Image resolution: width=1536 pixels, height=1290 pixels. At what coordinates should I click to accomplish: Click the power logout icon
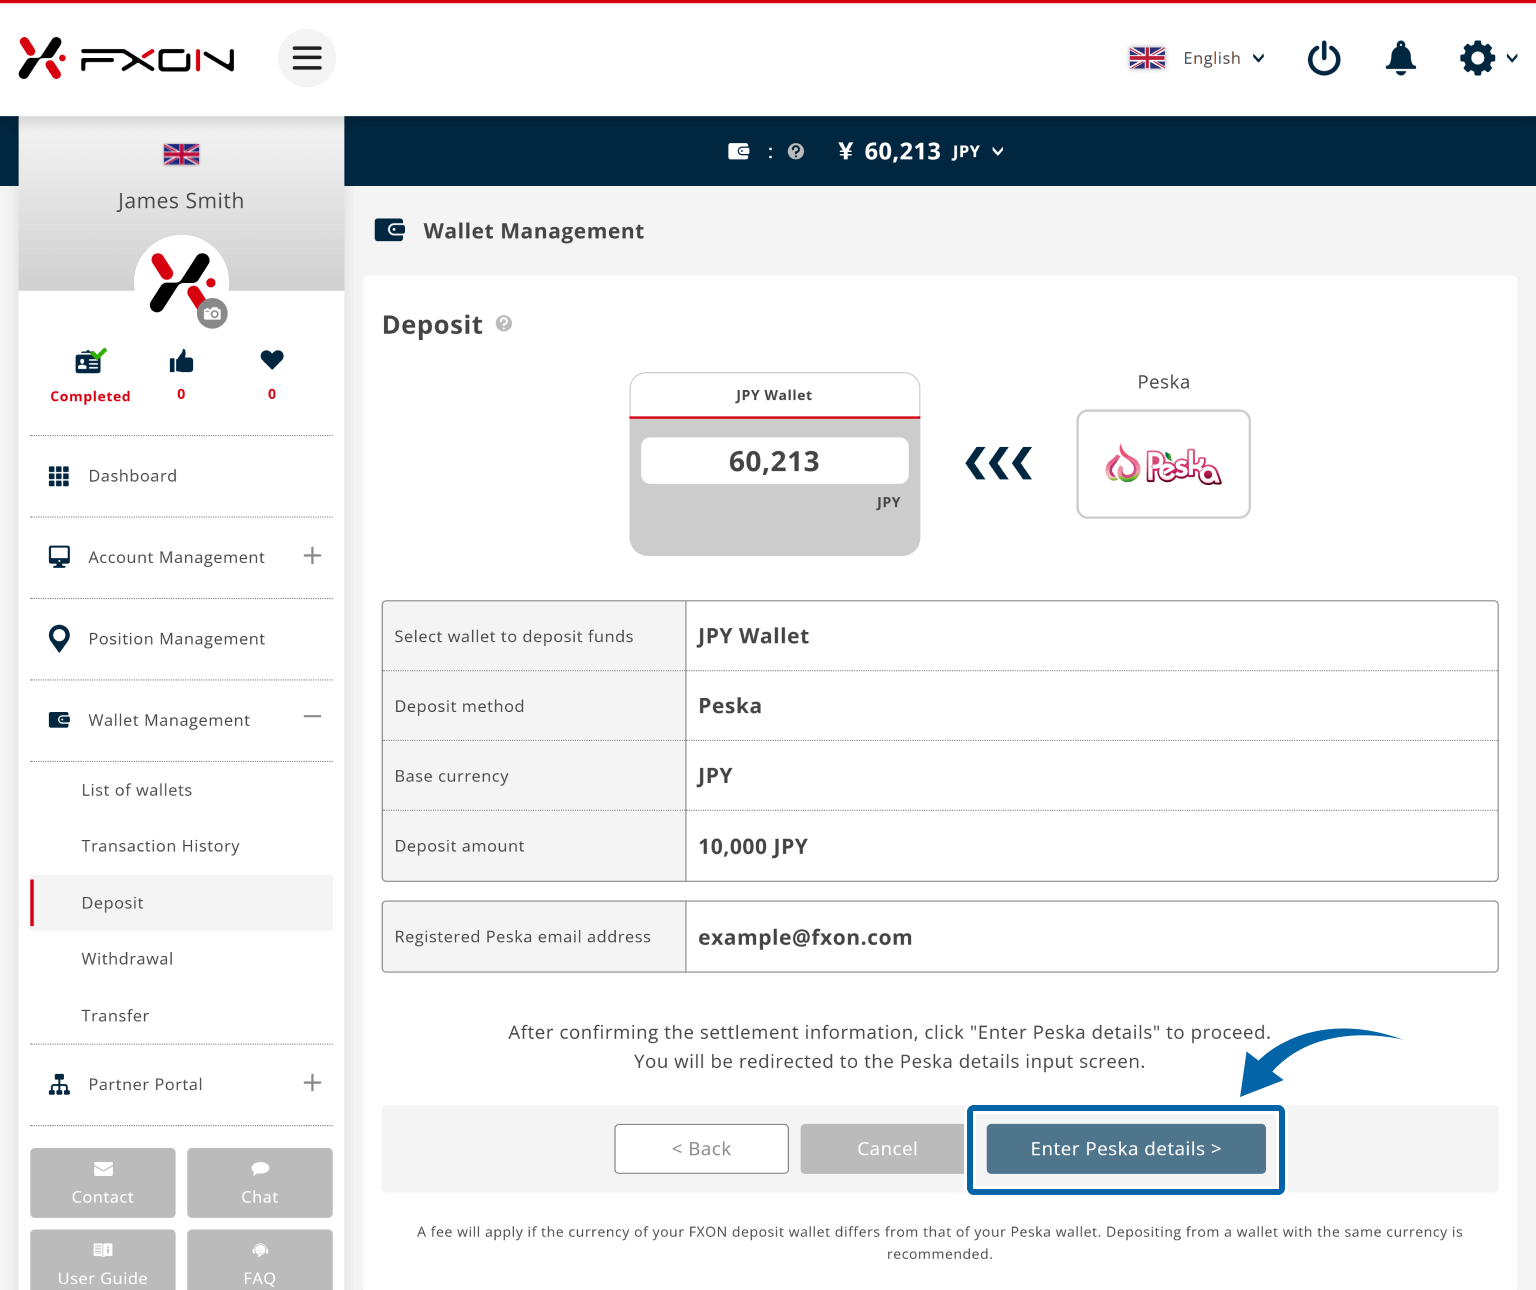click(x=1324, y=58)
